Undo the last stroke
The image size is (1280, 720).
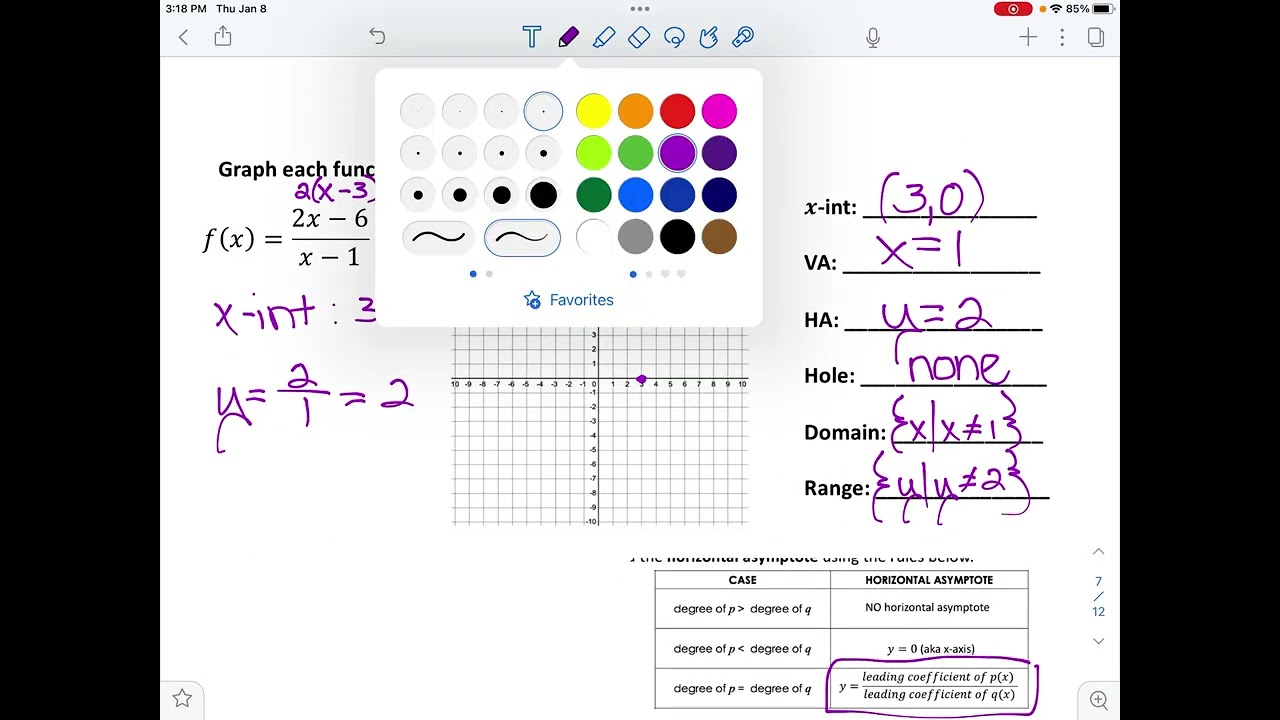[377, 36]
